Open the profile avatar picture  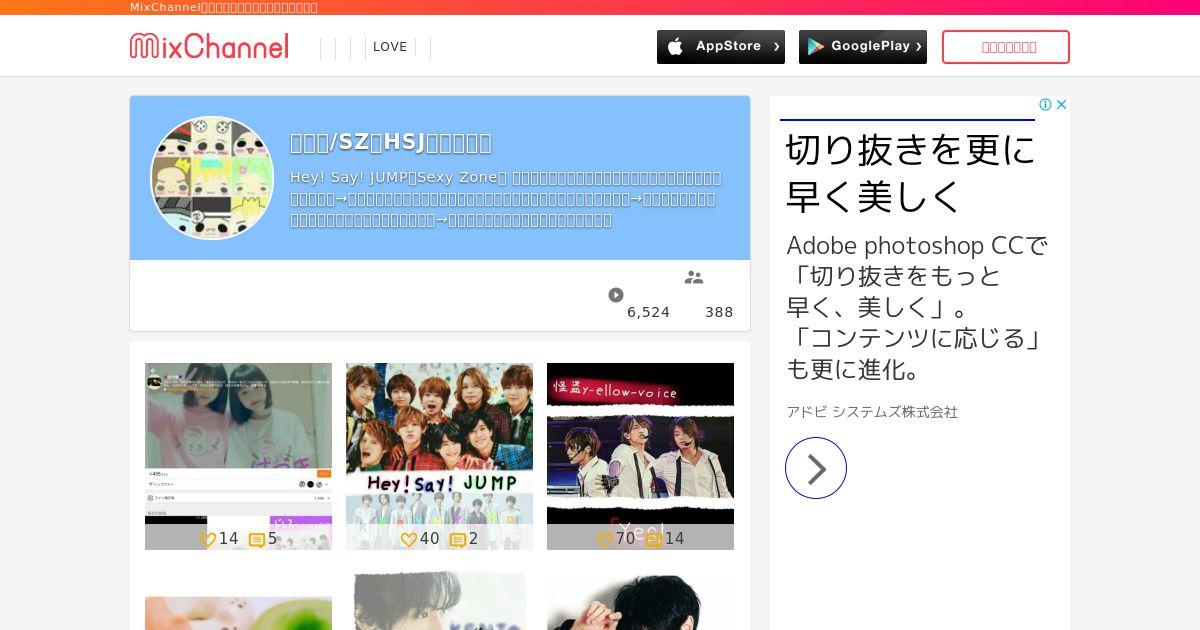point(212,178)
